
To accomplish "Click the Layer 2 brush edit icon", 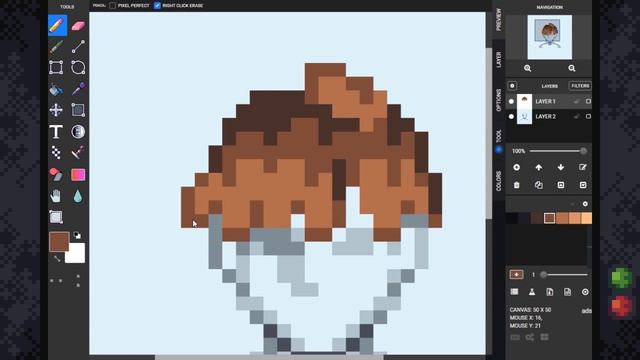I will coord(576,116).
